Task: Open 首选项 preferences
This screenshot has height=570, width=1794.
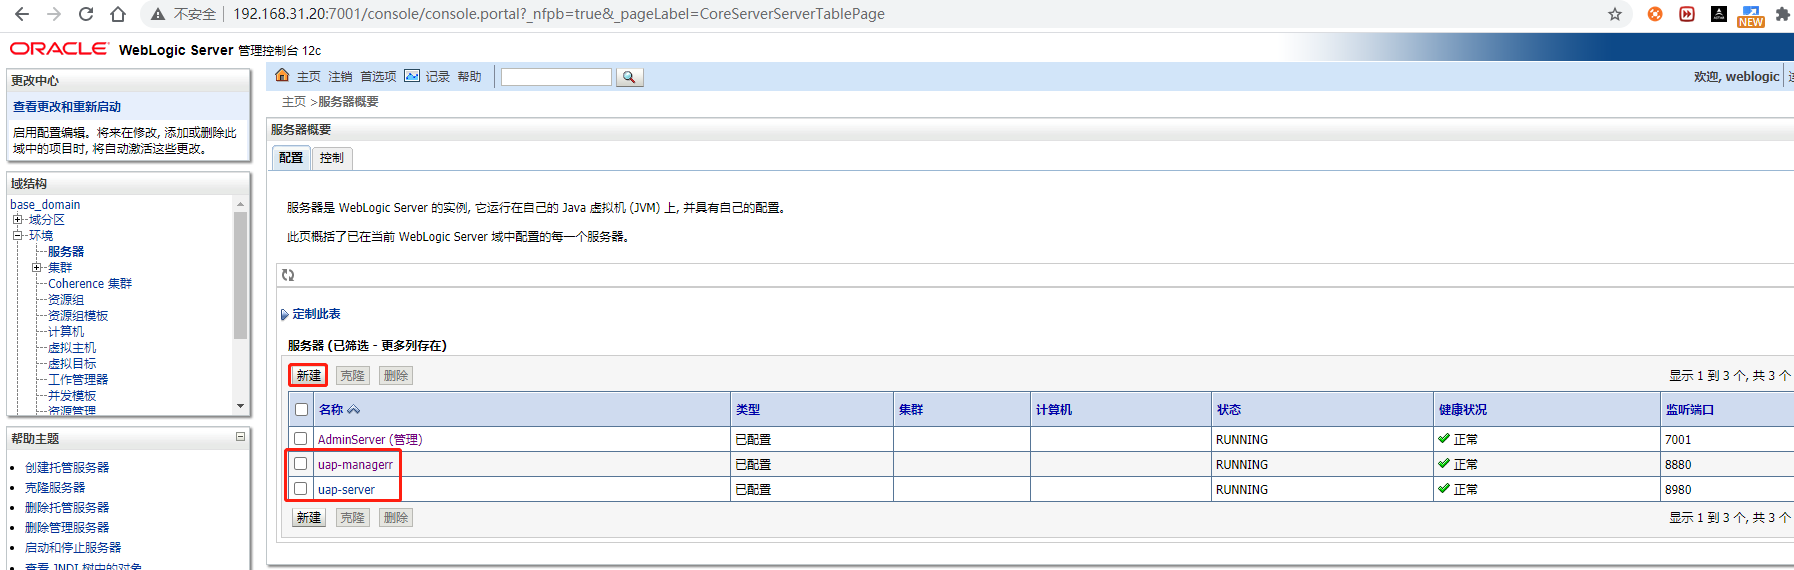Action: [x=378, y=77]
